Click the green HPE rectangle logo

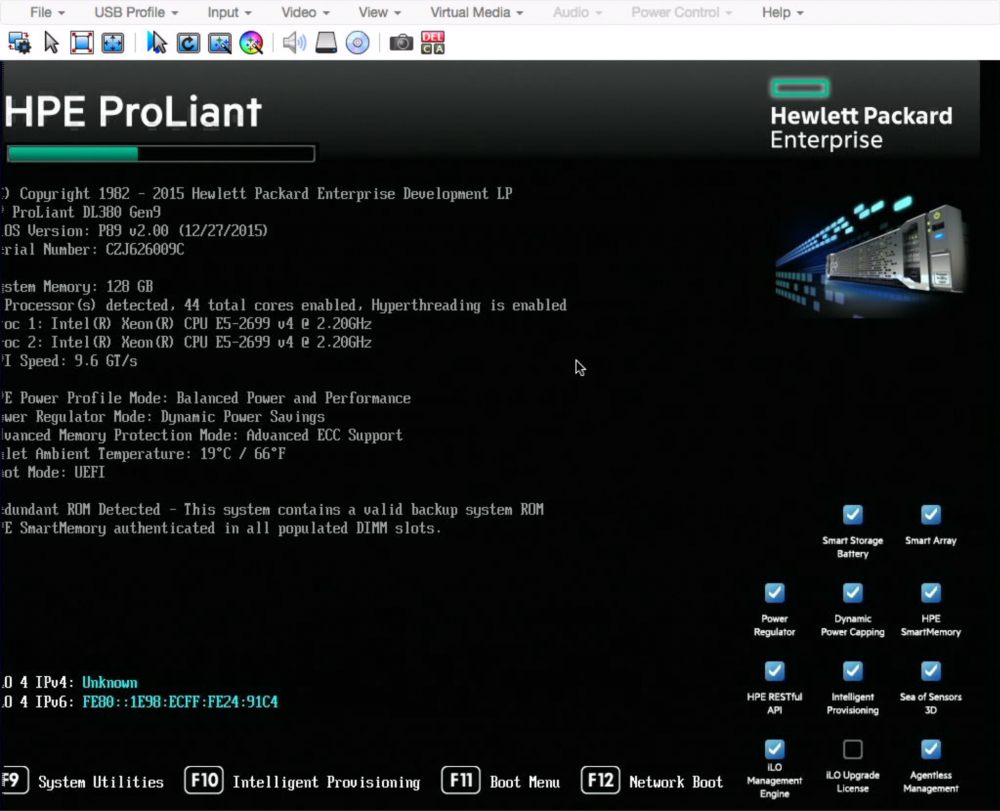click(800, 88)
